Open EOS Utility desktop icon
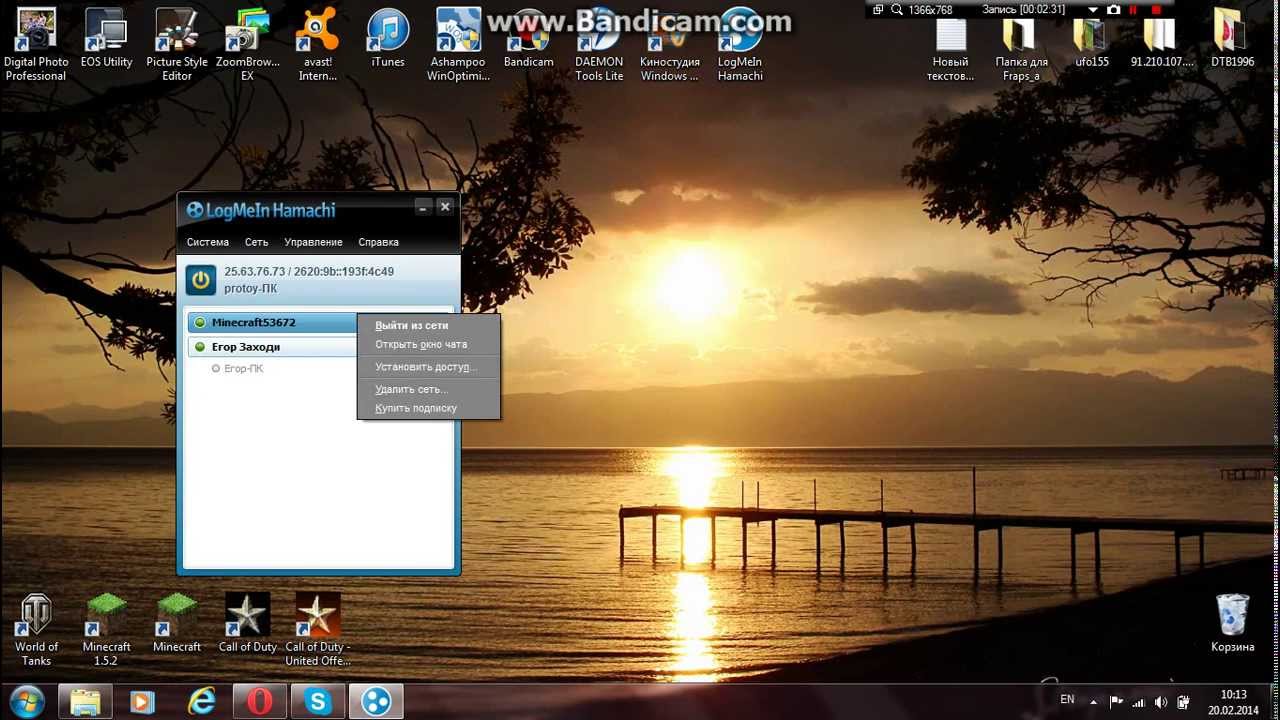This screenshot has height=720, width=1280. [x=106, y=40]
